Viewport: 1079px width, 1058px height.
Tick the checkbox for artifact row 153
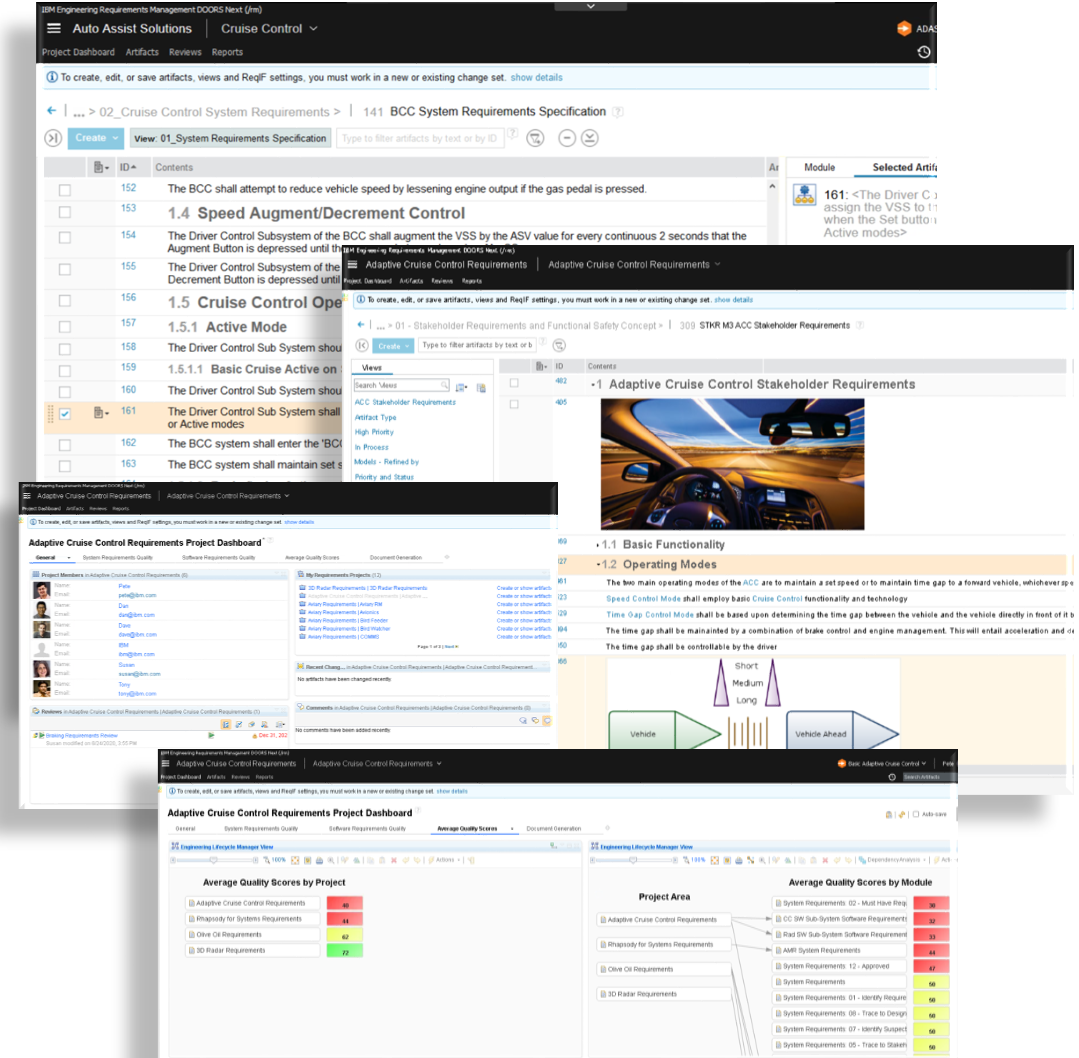(65, 212)
